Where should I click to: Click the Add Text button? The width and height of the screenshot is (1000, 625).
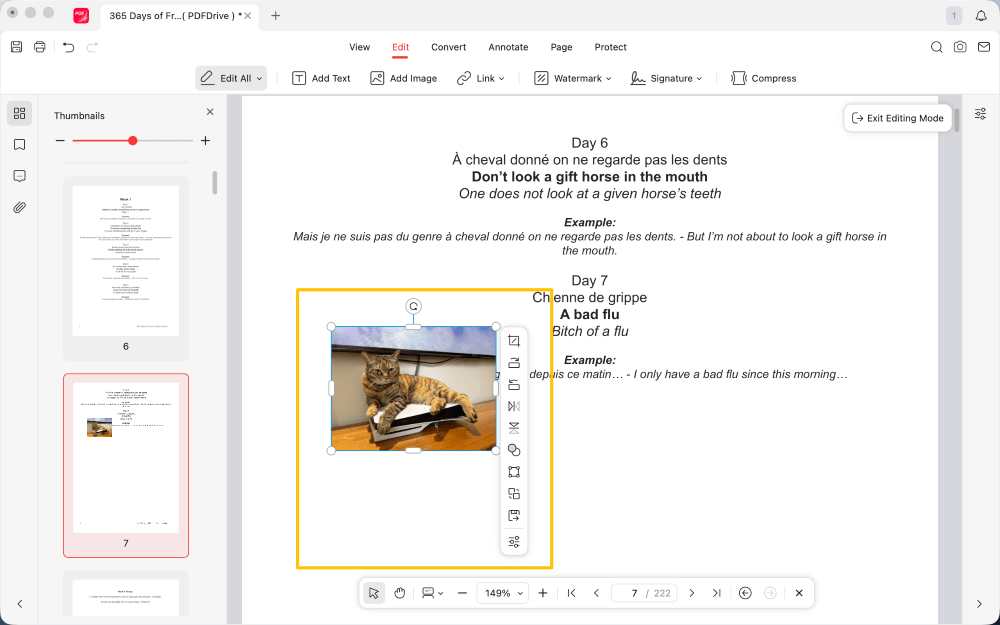click(x=321, y=78)
